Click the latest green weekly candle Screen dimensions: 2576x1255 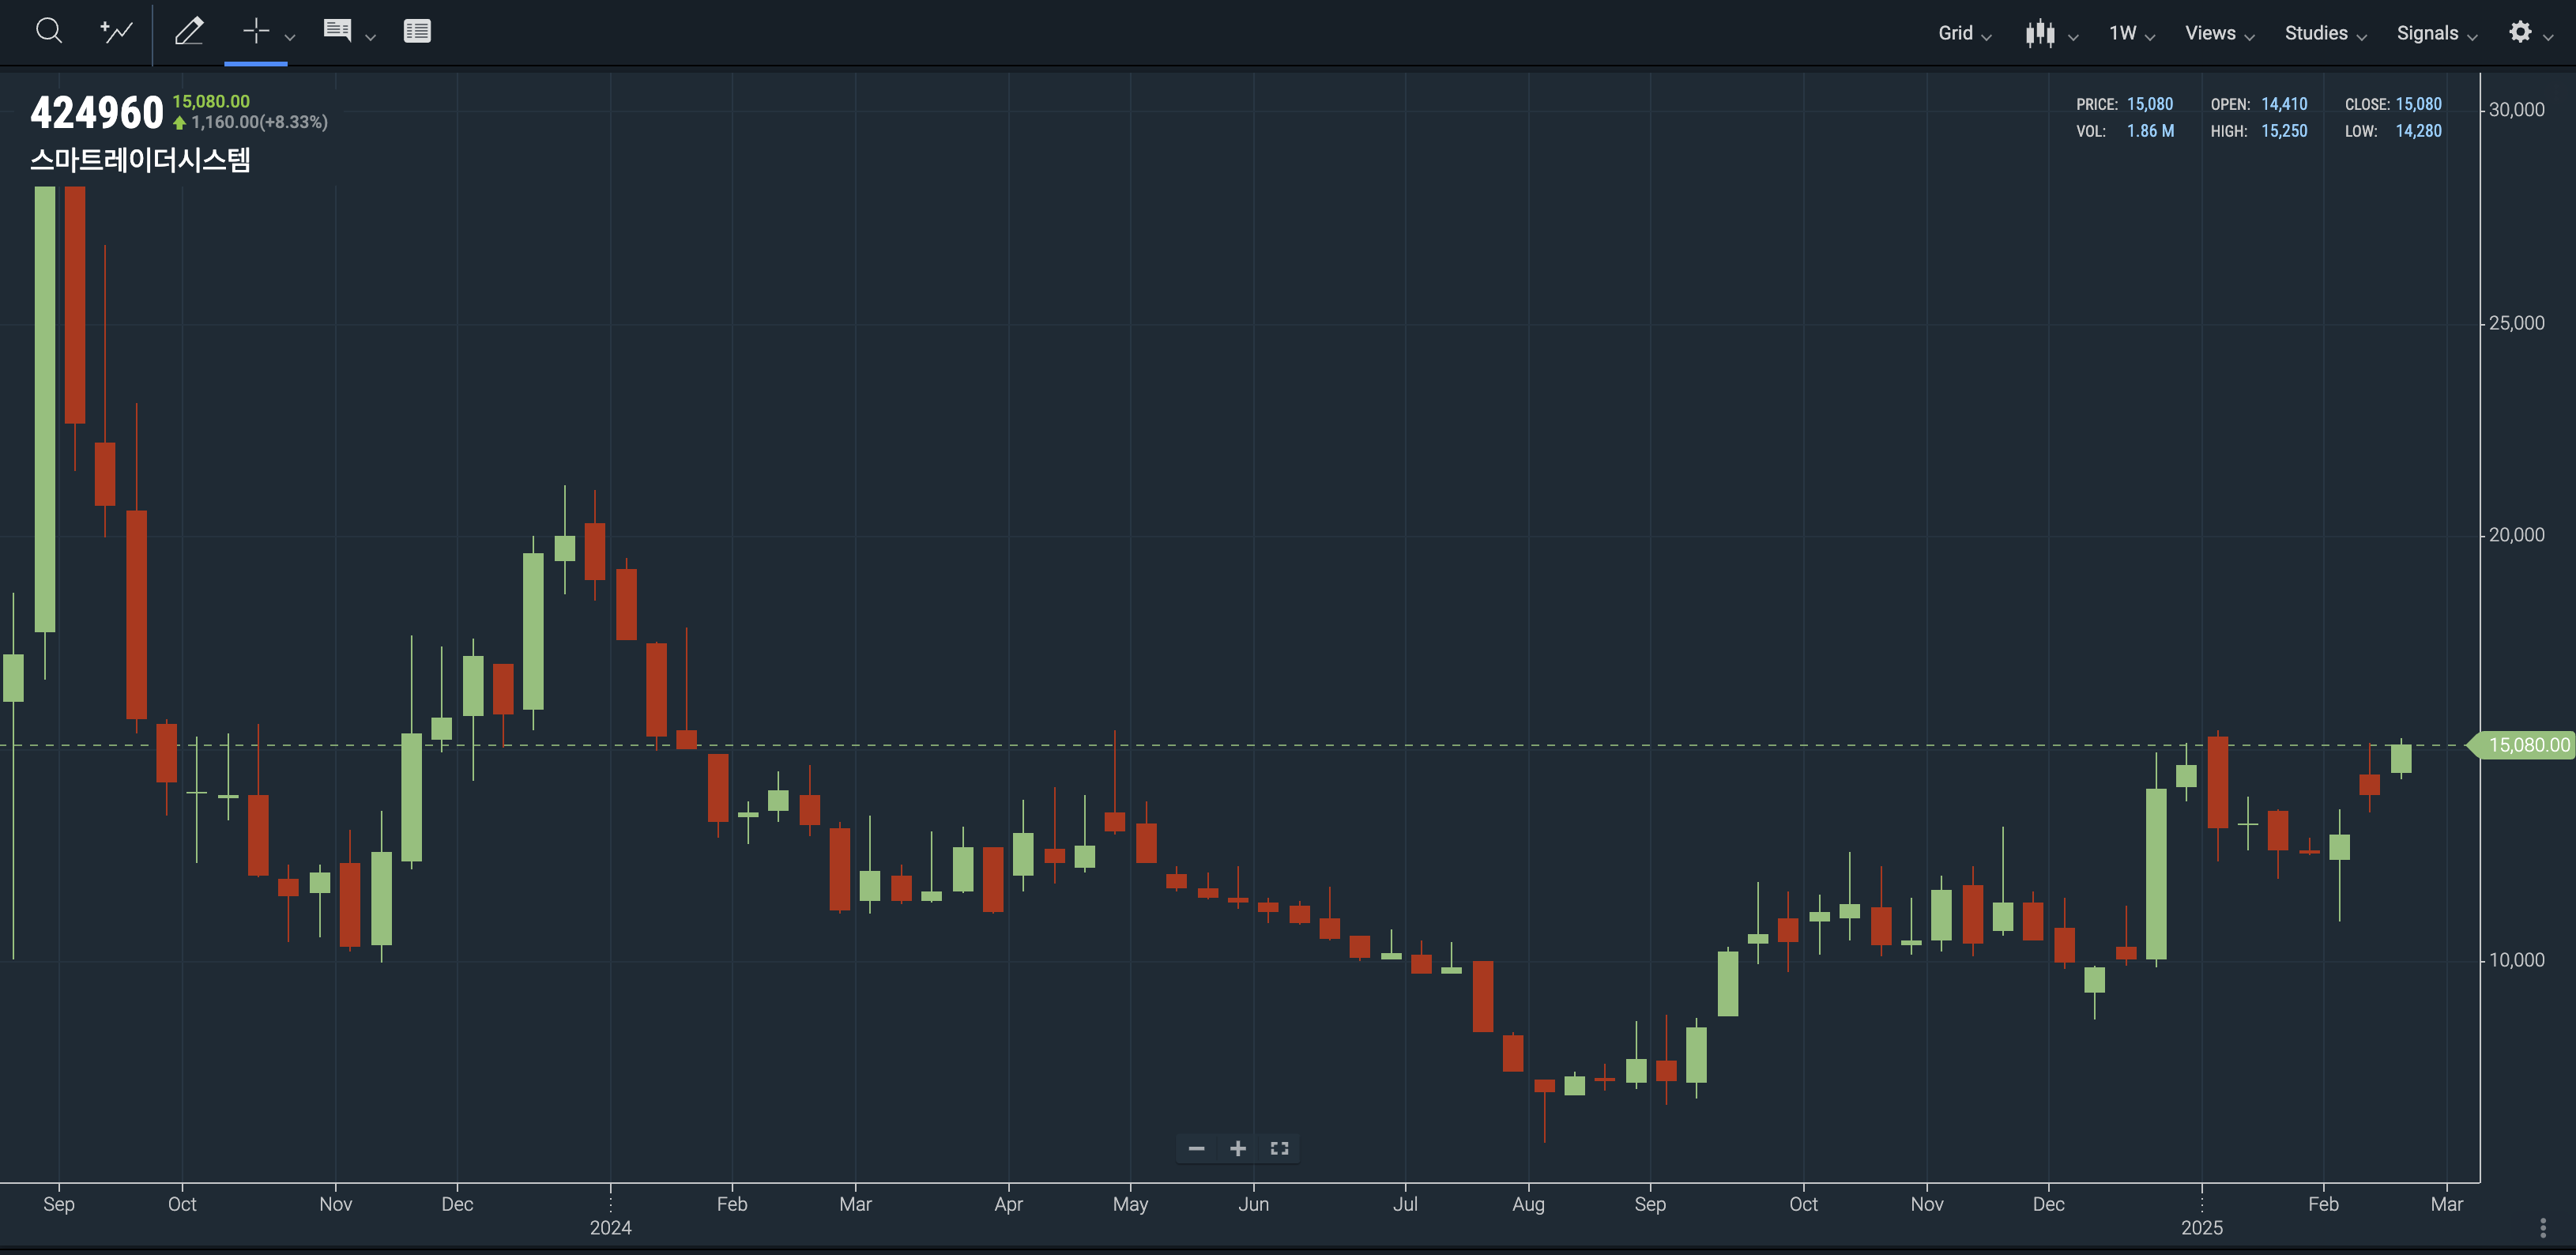tap(2401, 758)
